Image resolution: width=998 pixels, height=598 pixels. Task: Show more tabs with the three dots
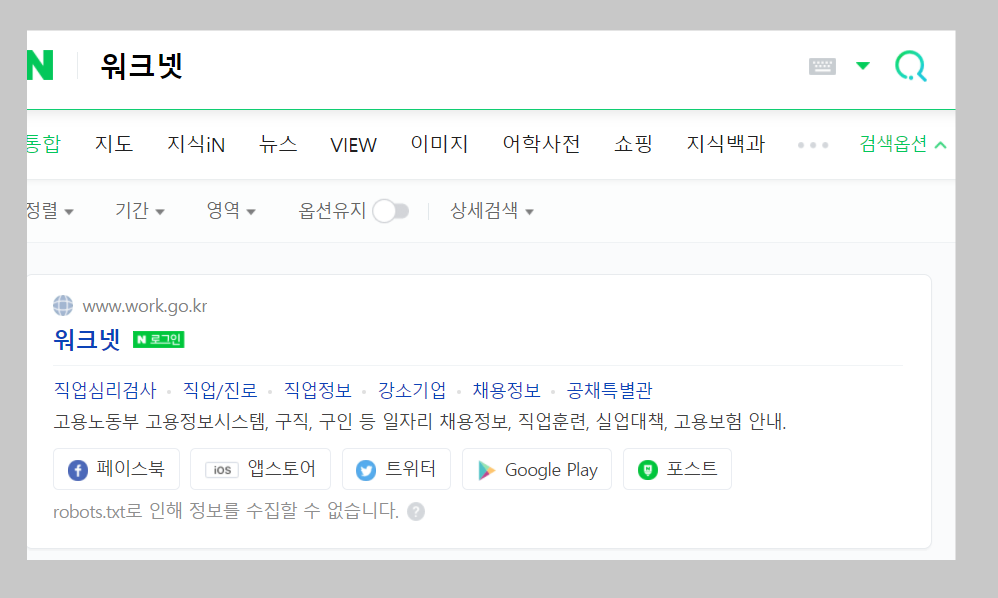(x=813, y=145)
